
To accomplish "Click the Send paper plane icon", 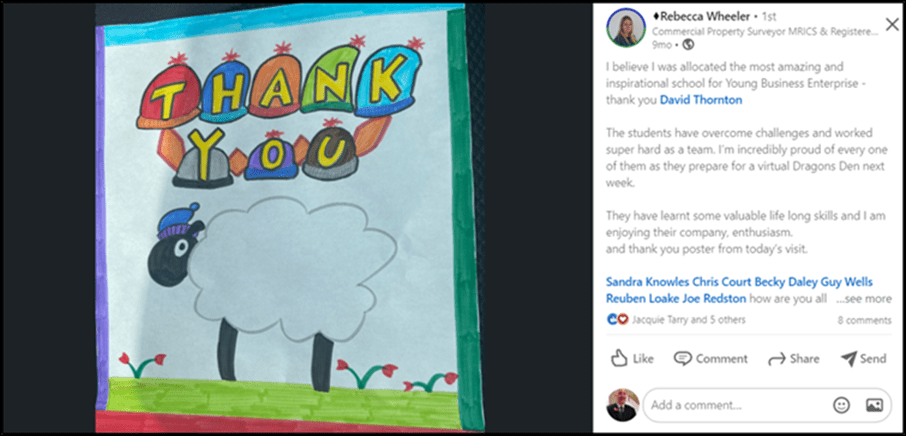I will pos(848,359).
